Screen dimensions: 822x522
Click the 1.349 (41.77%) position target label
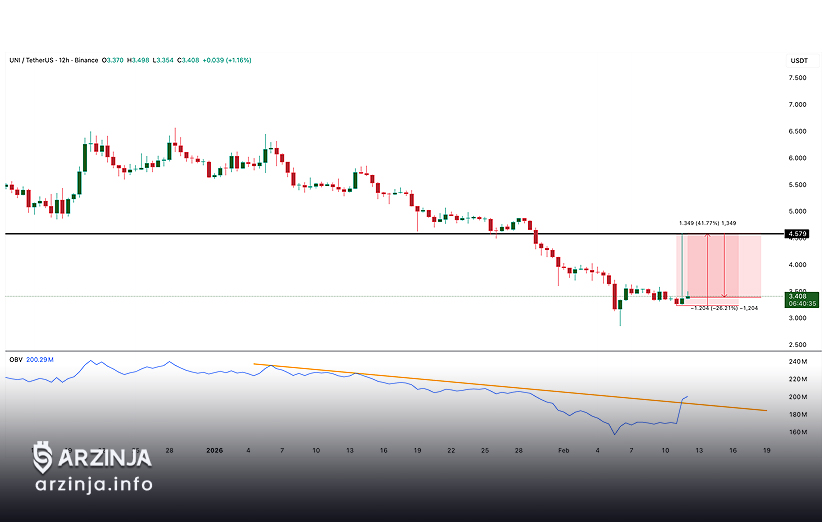click(x=707, y=223)
